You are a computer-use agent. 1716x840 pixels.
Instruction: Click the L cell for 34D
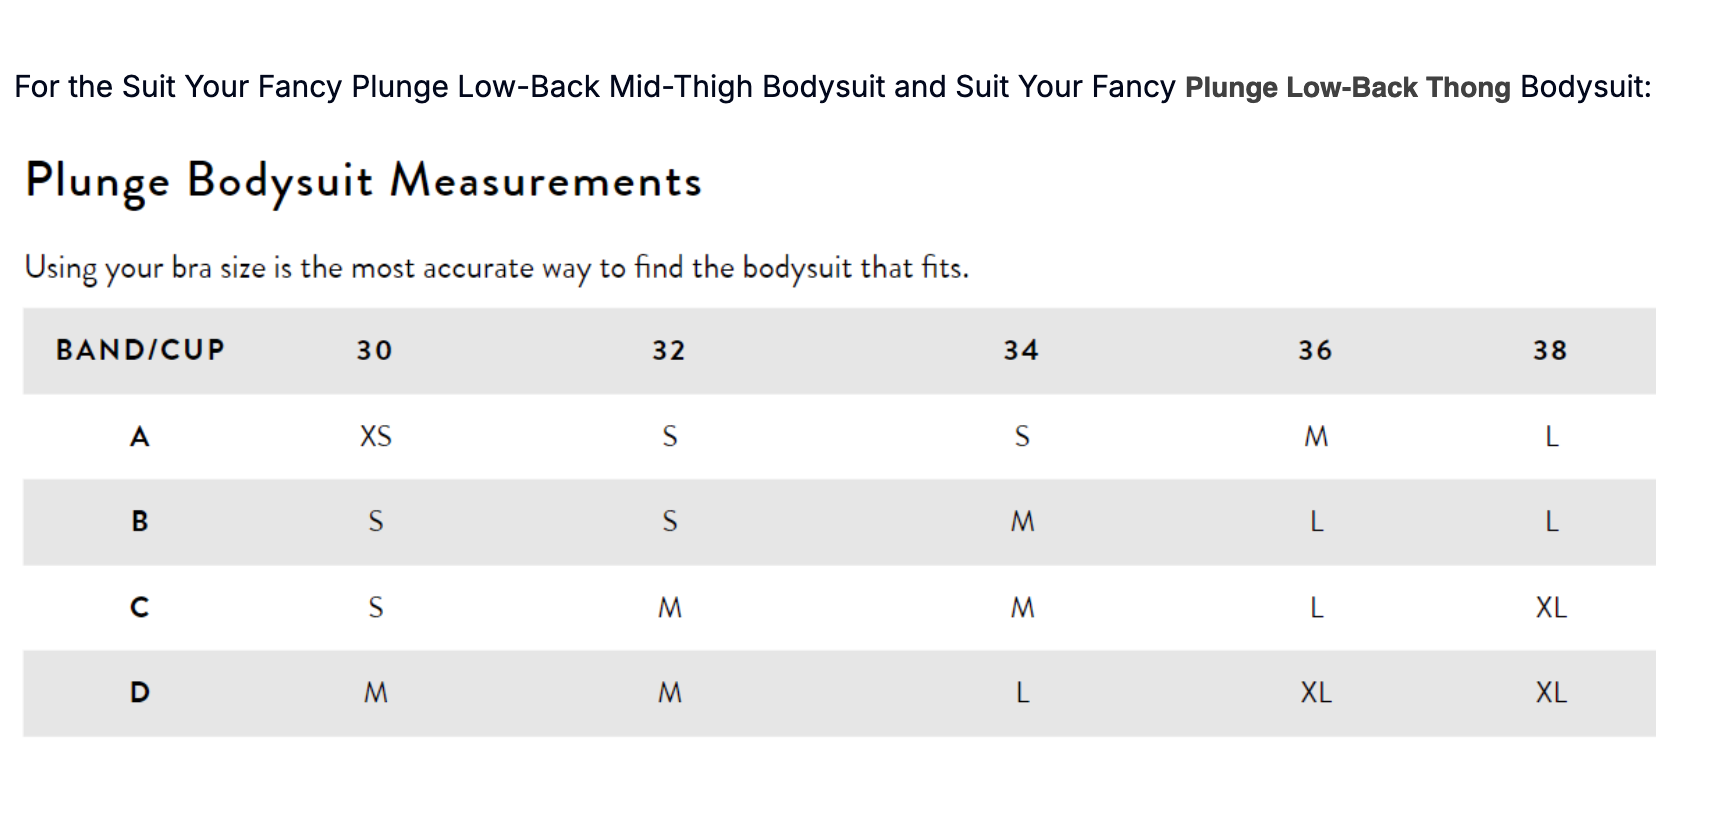pyautogui.click(x=1022, y=692)
